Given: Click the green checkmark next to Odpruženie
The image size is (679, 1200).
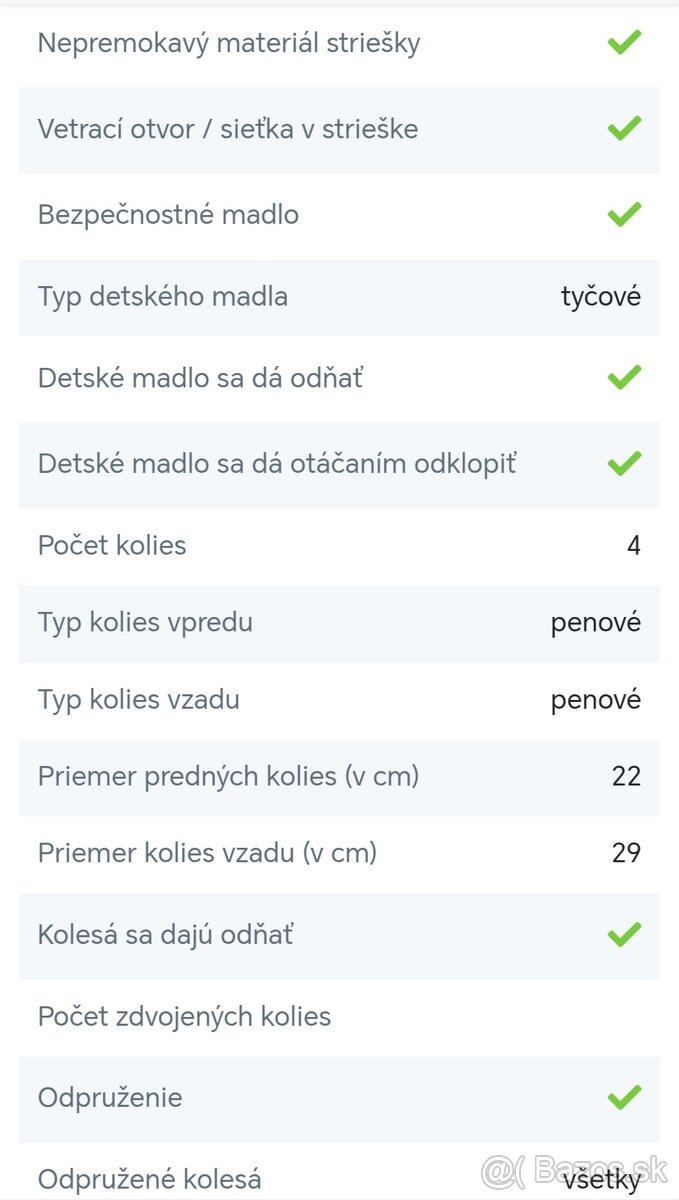Looking at the screenshot, I should (624, 1097).
